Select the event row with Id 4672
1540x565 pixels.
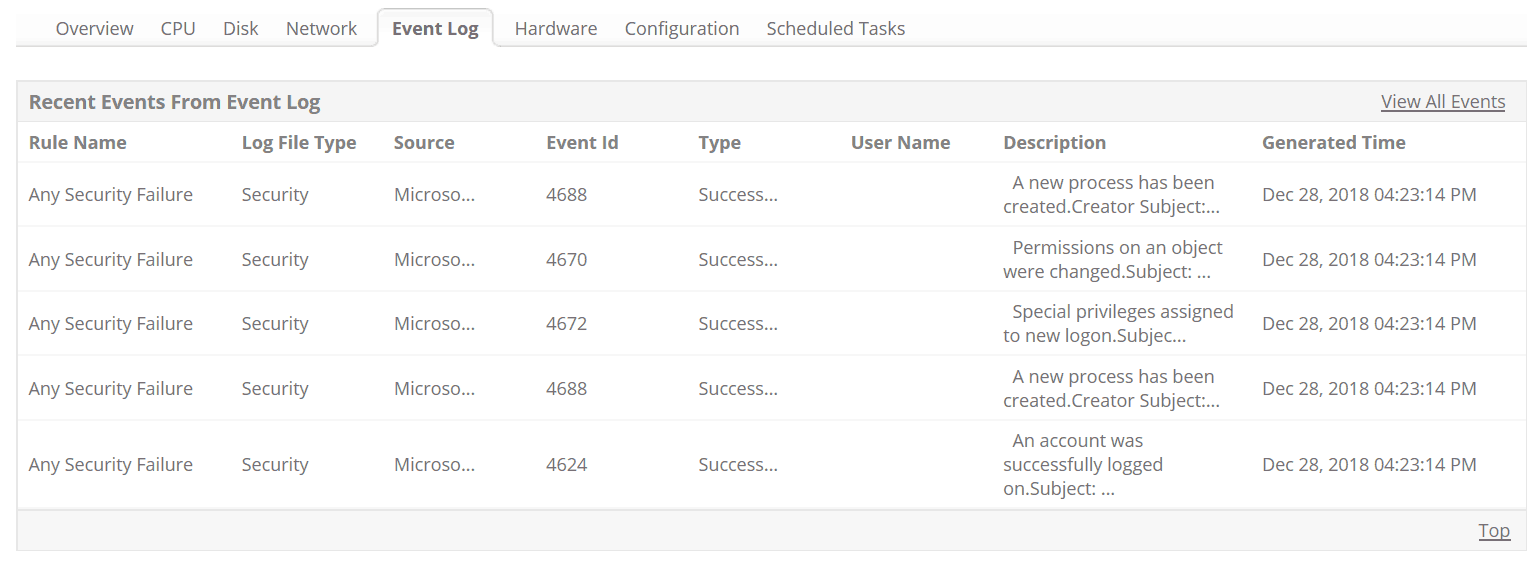click(566, 324)
